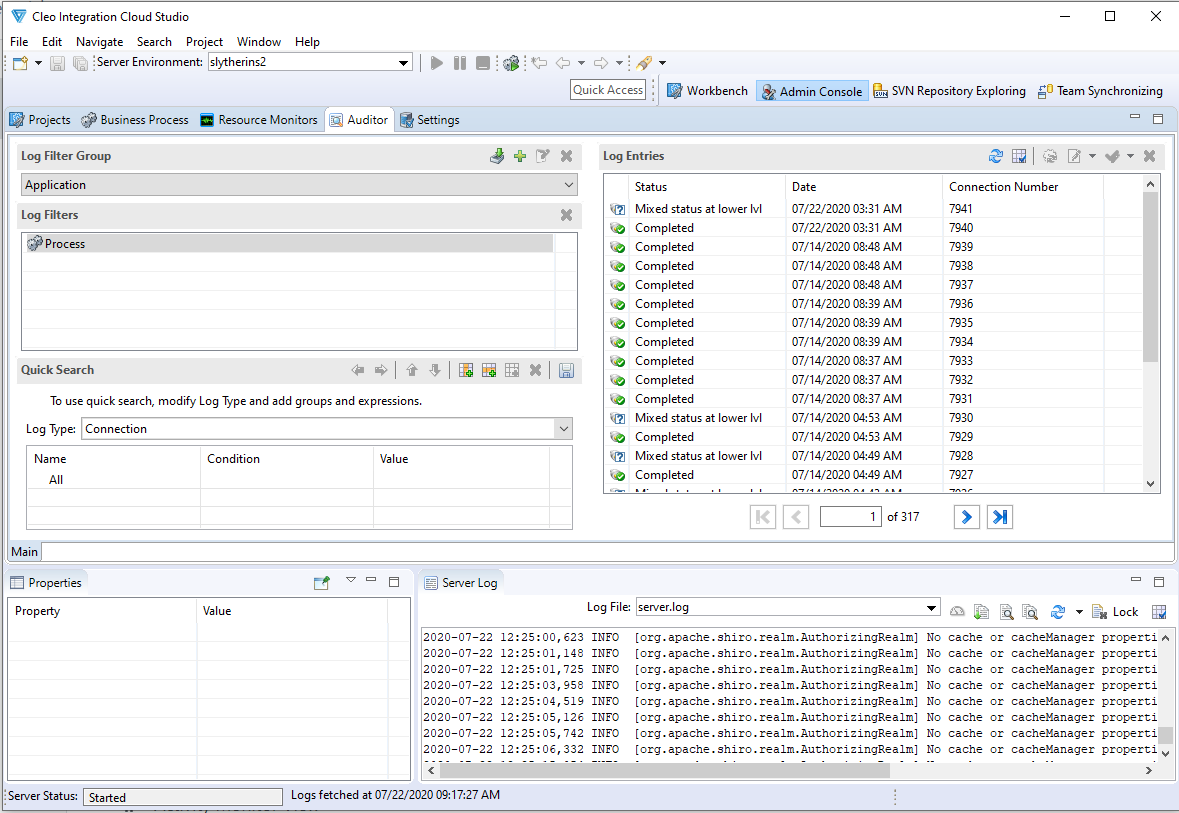
Task: Click the add group icon in Quick Search
Action: pos(466,370)
